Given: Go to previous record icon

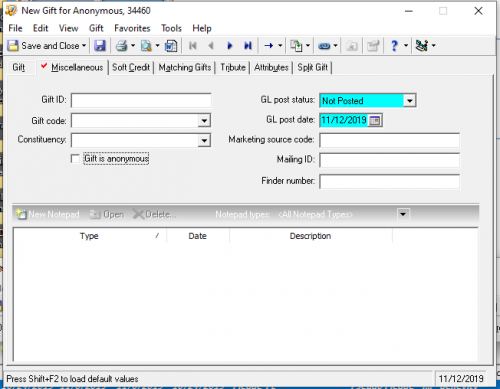Looking at the screenshot, I should pos(211,46).
